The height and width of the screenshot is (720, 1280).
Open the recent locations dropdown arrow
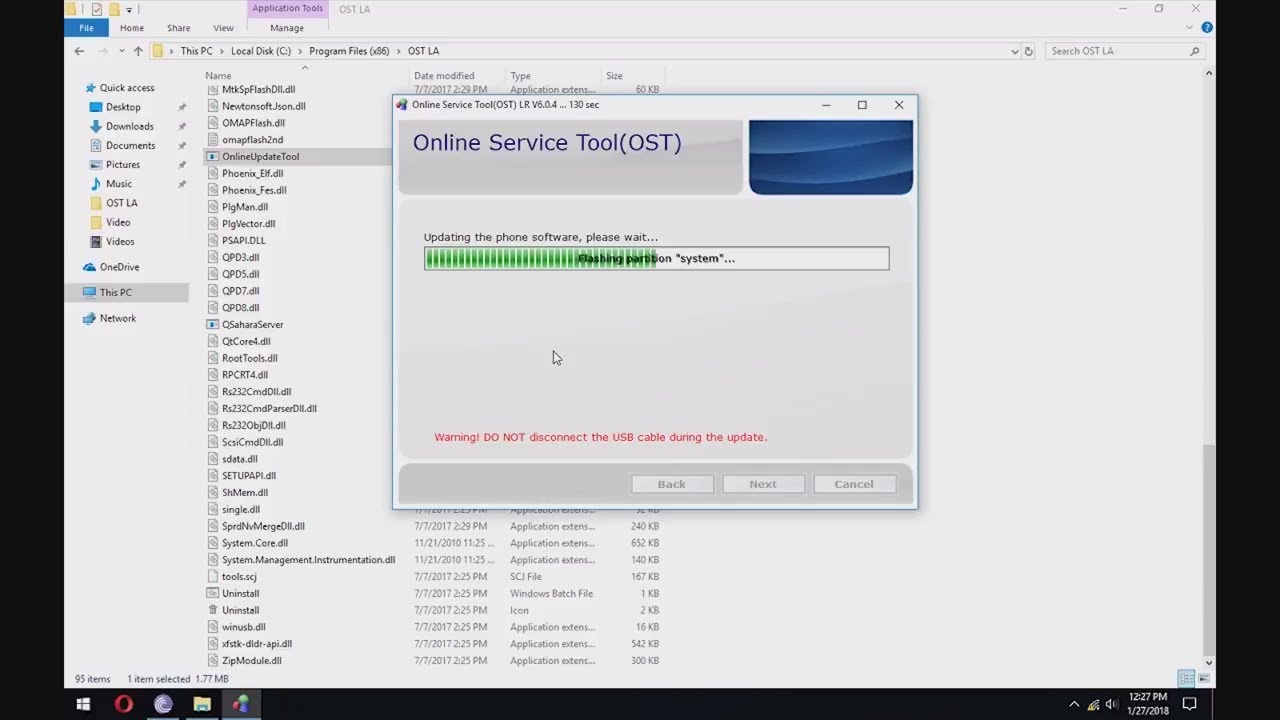coord(122,51)
